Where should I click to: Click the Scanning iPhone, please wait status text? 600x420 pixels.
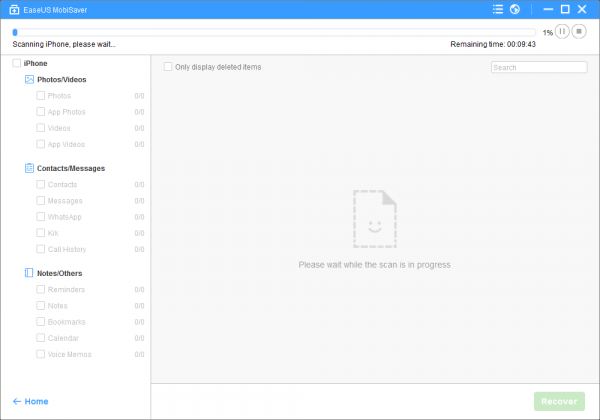pyautogui.click(x=64, y=44)
